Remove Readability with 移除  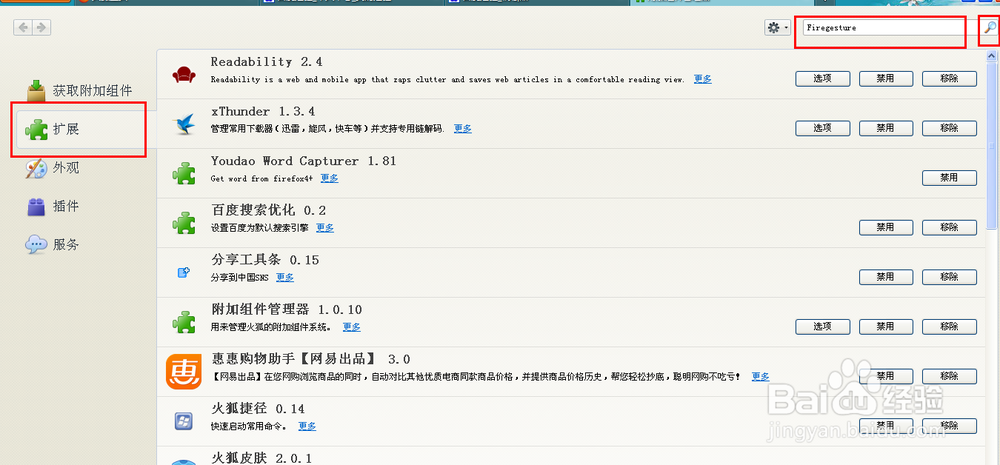[x=949, y=78]
